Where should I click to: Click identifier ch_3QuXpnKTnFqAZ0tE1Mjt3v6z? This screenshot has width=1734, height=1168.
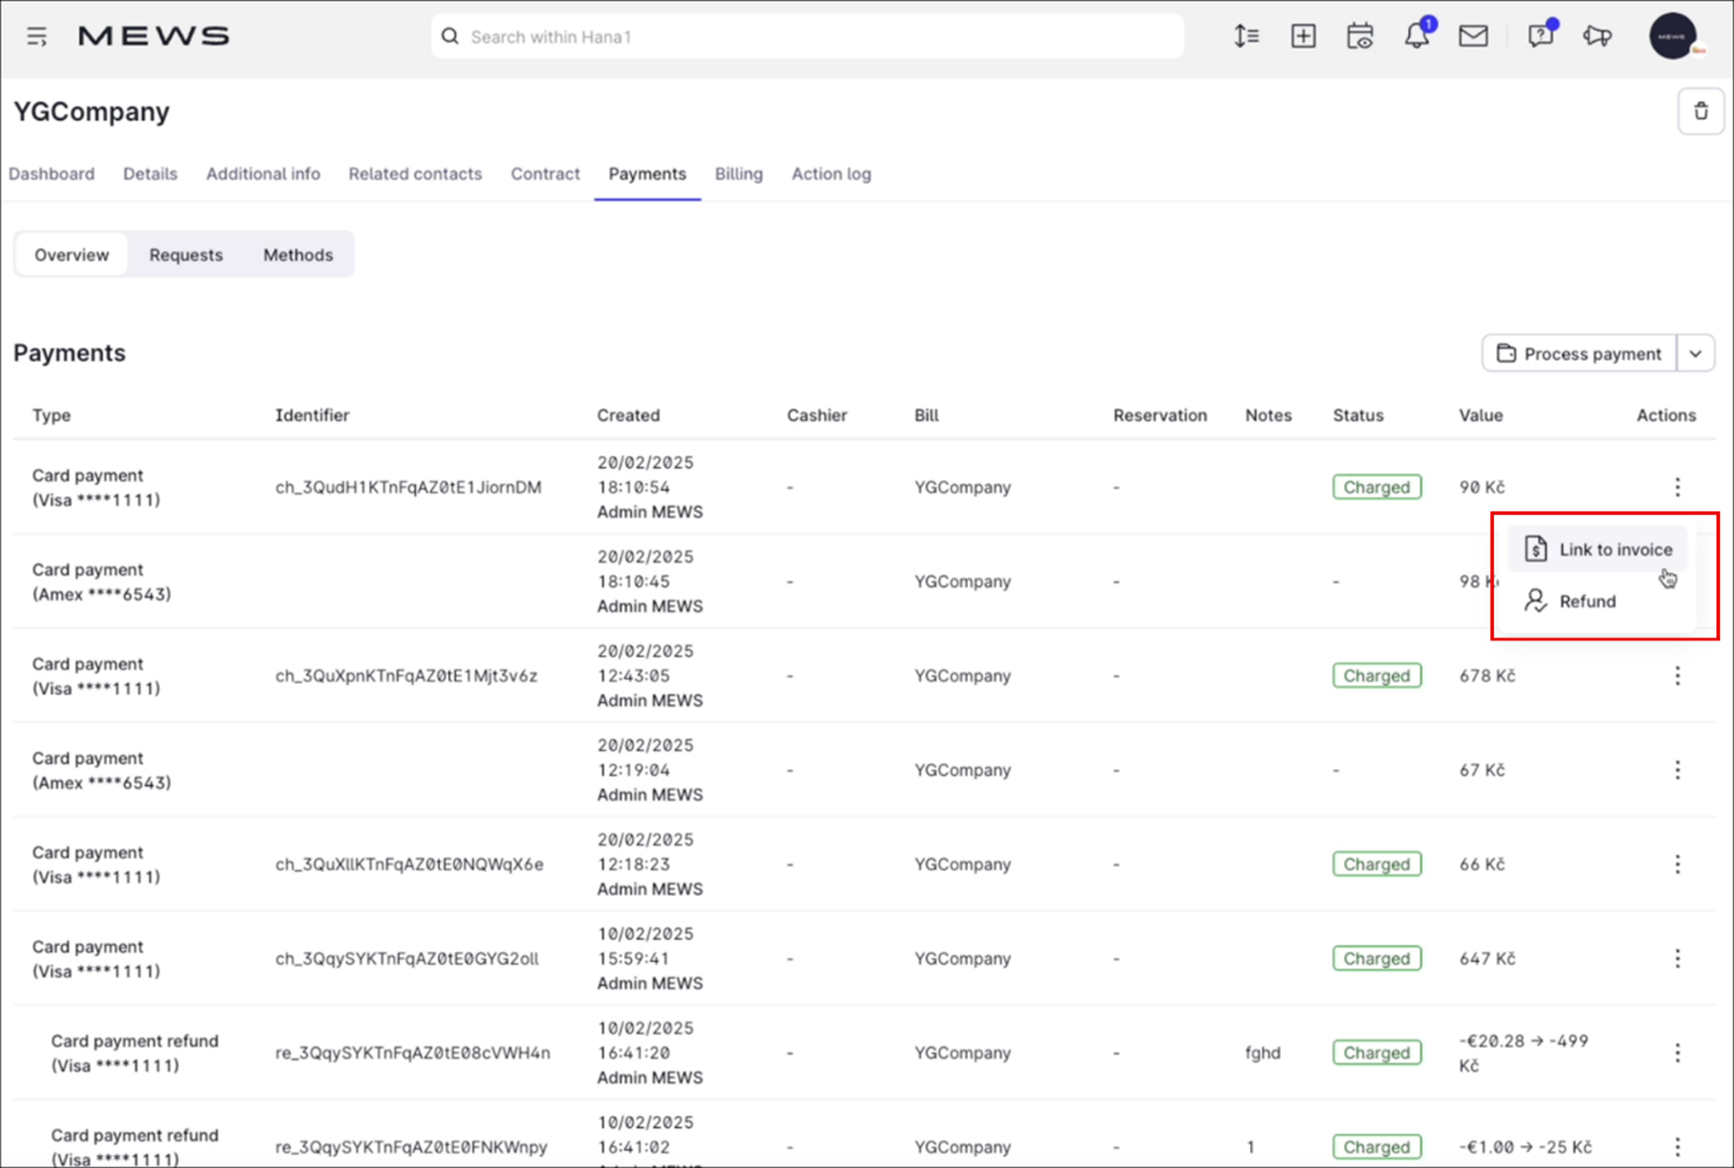click(406, 676)
